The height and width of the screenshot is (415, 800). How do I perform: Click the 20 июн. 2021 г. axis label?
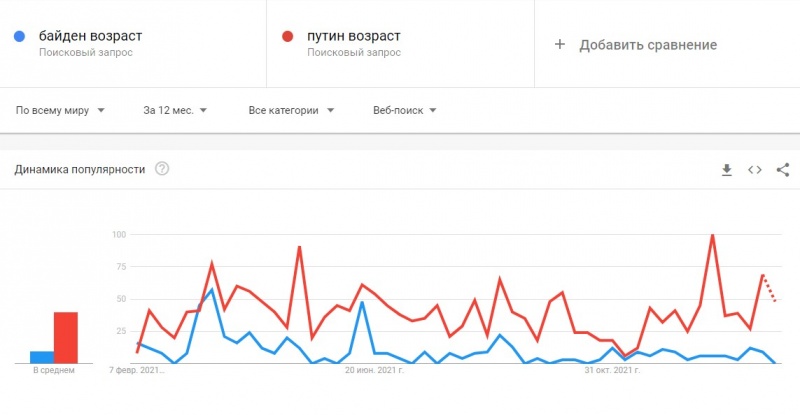[374, 371]
